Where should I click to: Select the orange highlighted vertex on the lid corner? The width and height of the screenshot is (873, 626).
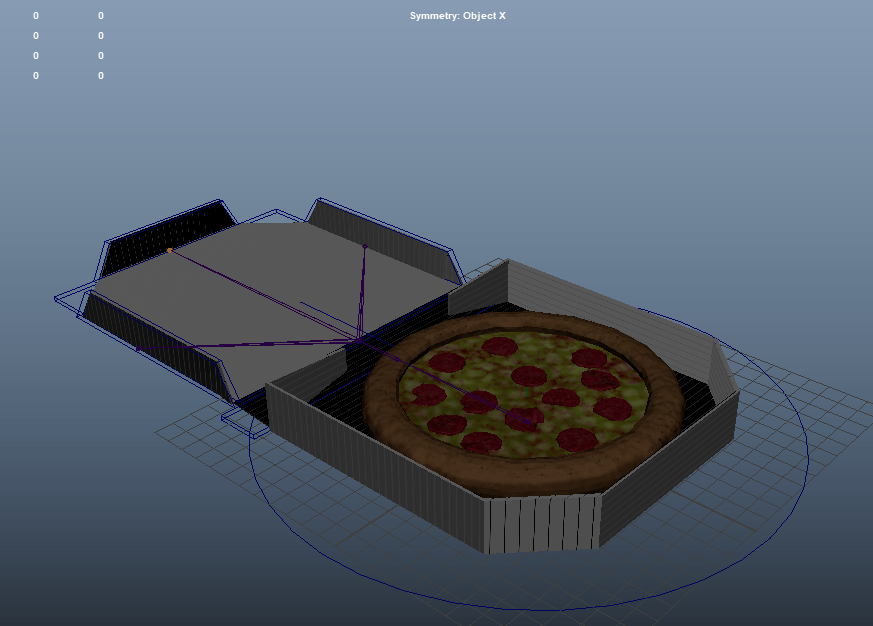[x=170, y=251]
